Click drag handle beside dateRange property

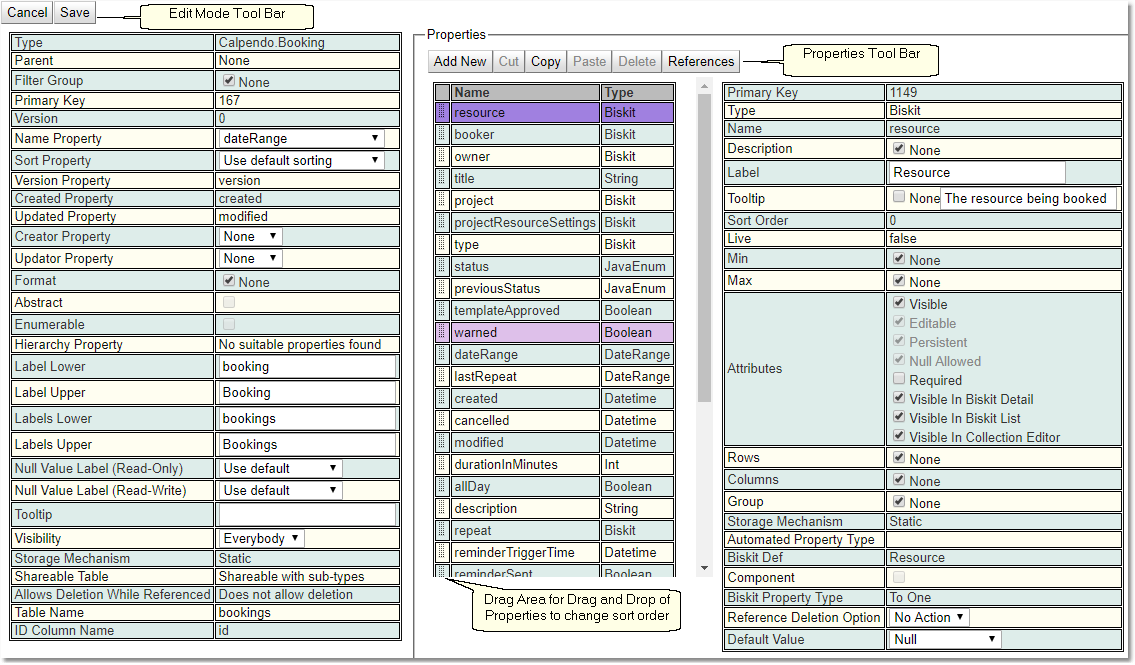click(x=442, y=355)
